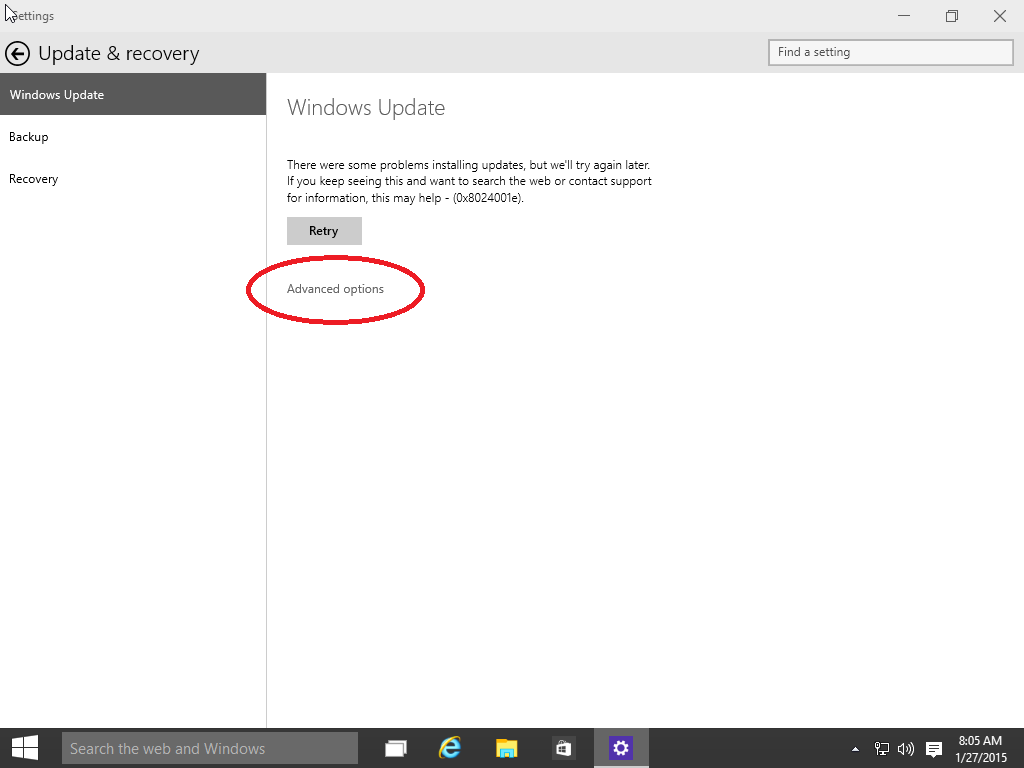Viewport: 1024px width, 768px height.
Task: Open the Backup section
Action: coord(133,136)
